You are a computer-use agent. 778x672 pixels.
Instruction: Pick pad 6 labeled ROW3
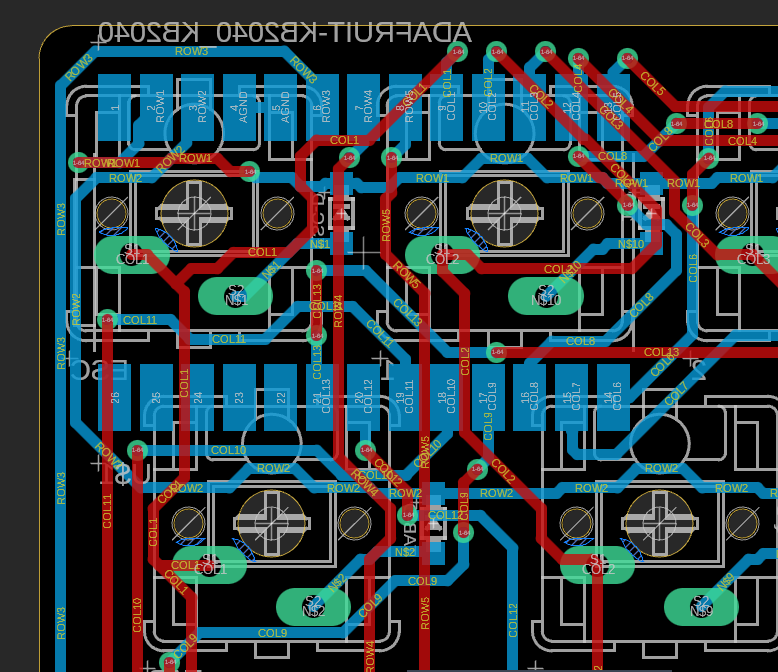click(322, 107)
